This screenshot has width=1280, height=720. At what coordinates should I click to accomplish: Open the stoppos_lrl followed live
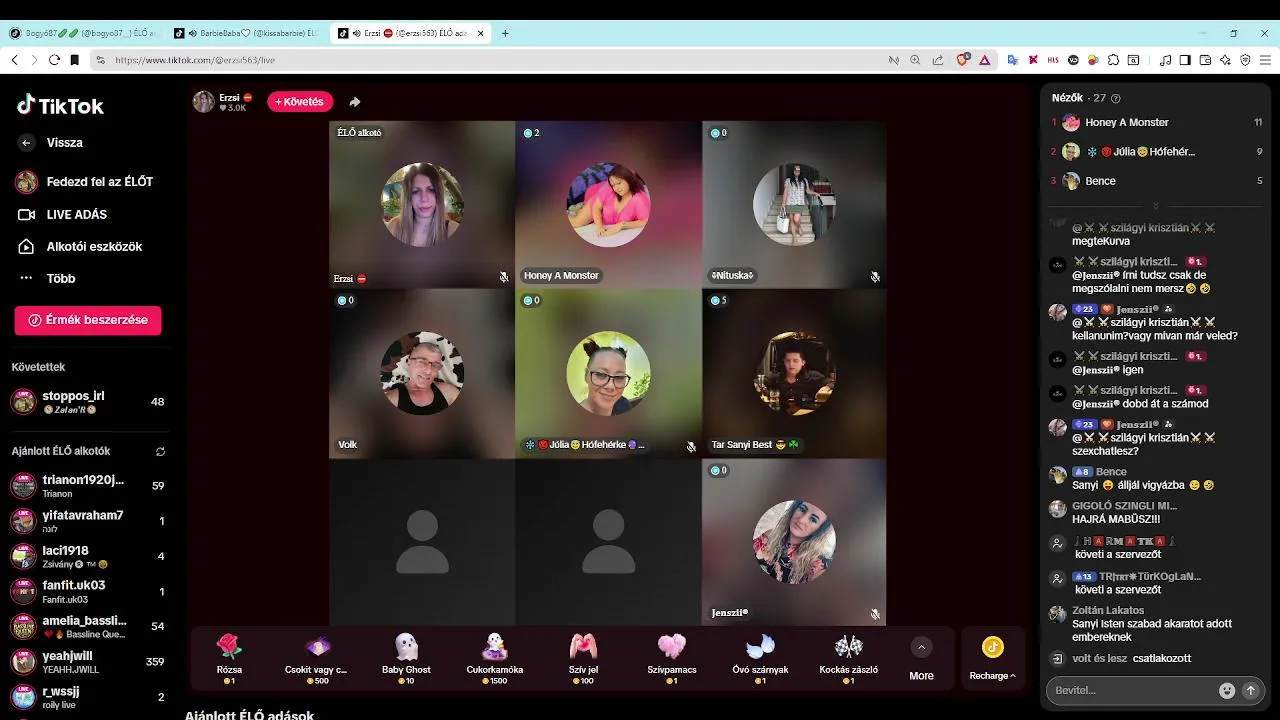tap(88, 402)
